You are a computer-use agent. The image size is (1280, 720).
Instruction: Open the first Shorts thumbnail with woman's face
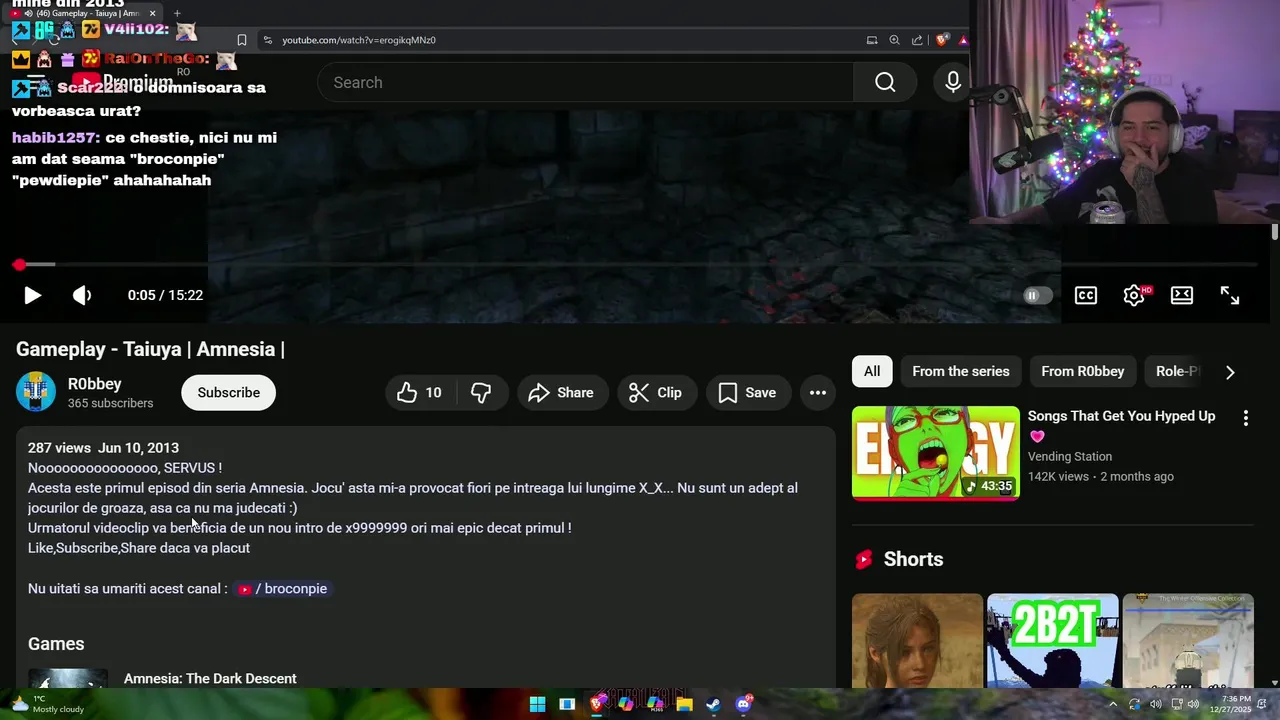(x=917, y=641)
